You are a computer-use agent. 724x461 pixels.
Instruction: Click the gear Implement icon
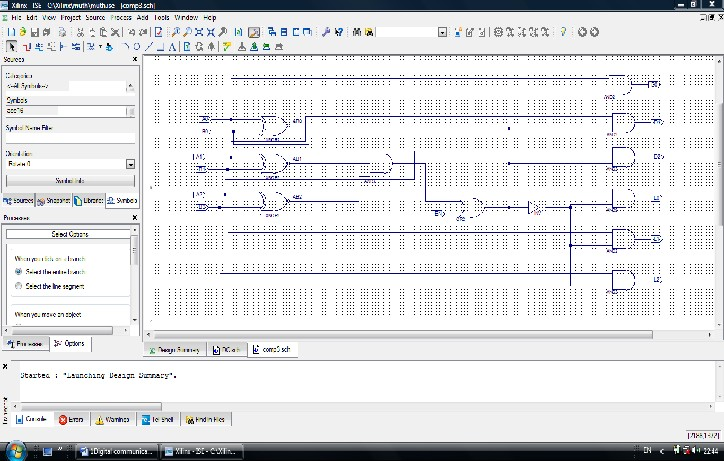click(x=498, y=32)
